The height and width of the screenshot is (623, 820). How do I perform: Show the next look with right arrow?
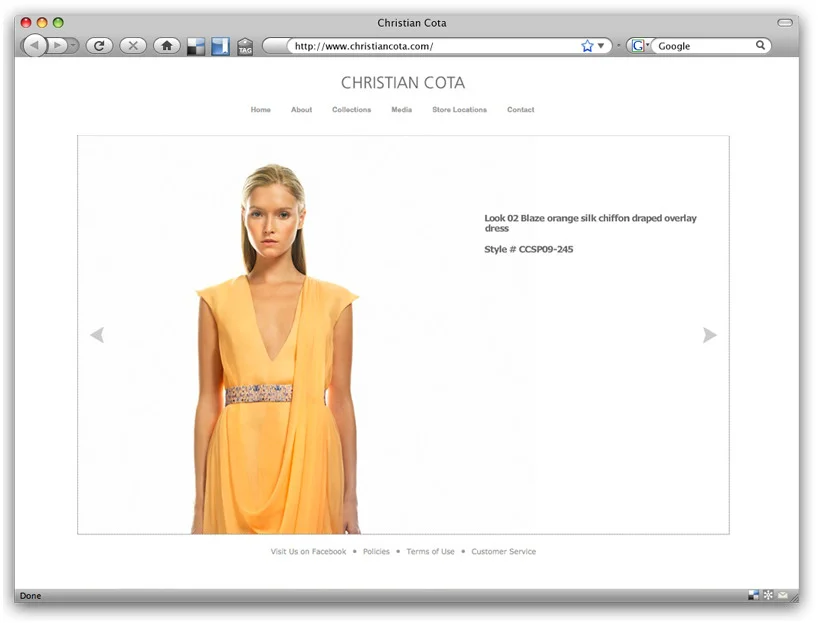point(709,335)
